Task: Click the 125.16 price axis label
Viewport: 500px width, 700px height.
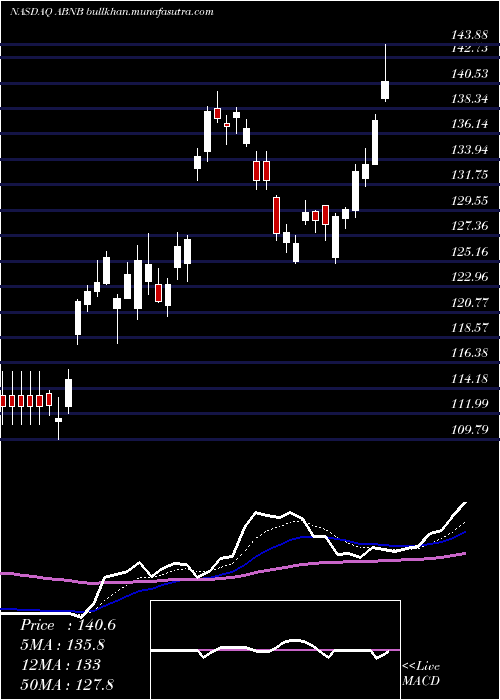Action: coord(470,252)
